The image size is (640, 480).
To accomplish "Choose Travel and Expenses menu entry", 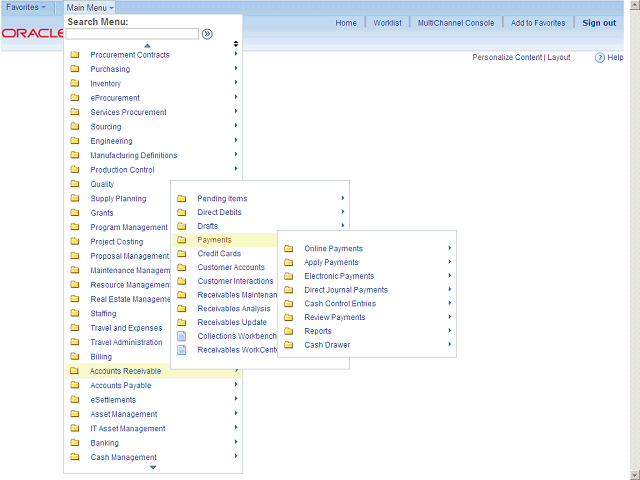I will tap(126, 328).
